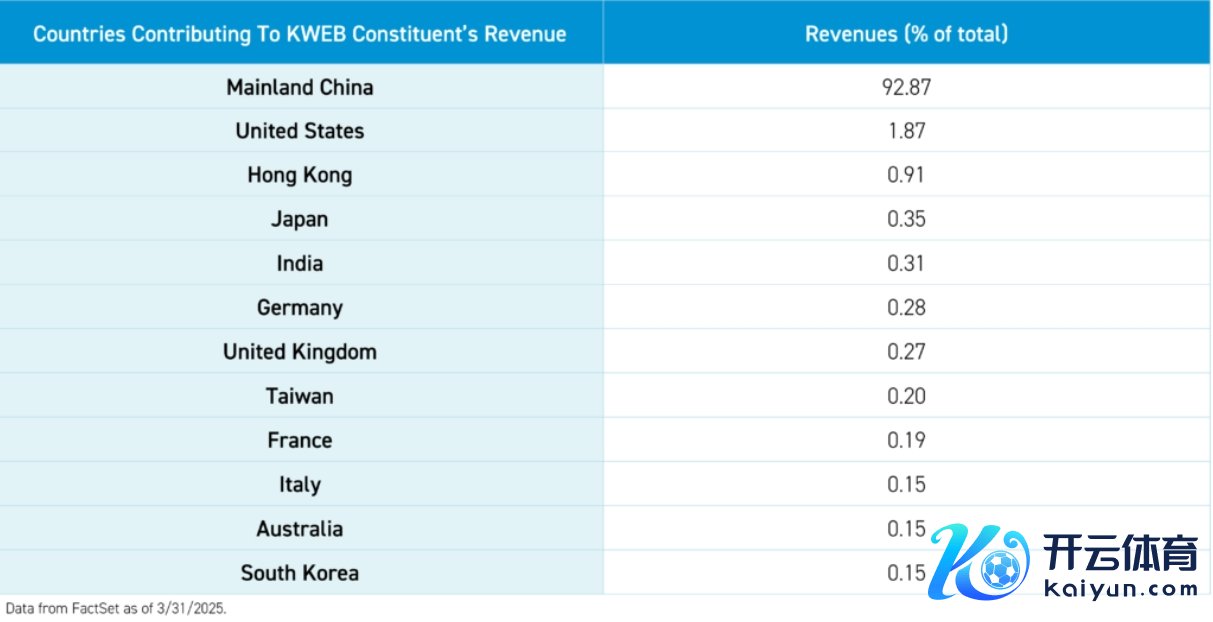Select the 'Australia' cell
This screenshot has width=1213, height=622.
pyautogui.click(x=300, y=528)
